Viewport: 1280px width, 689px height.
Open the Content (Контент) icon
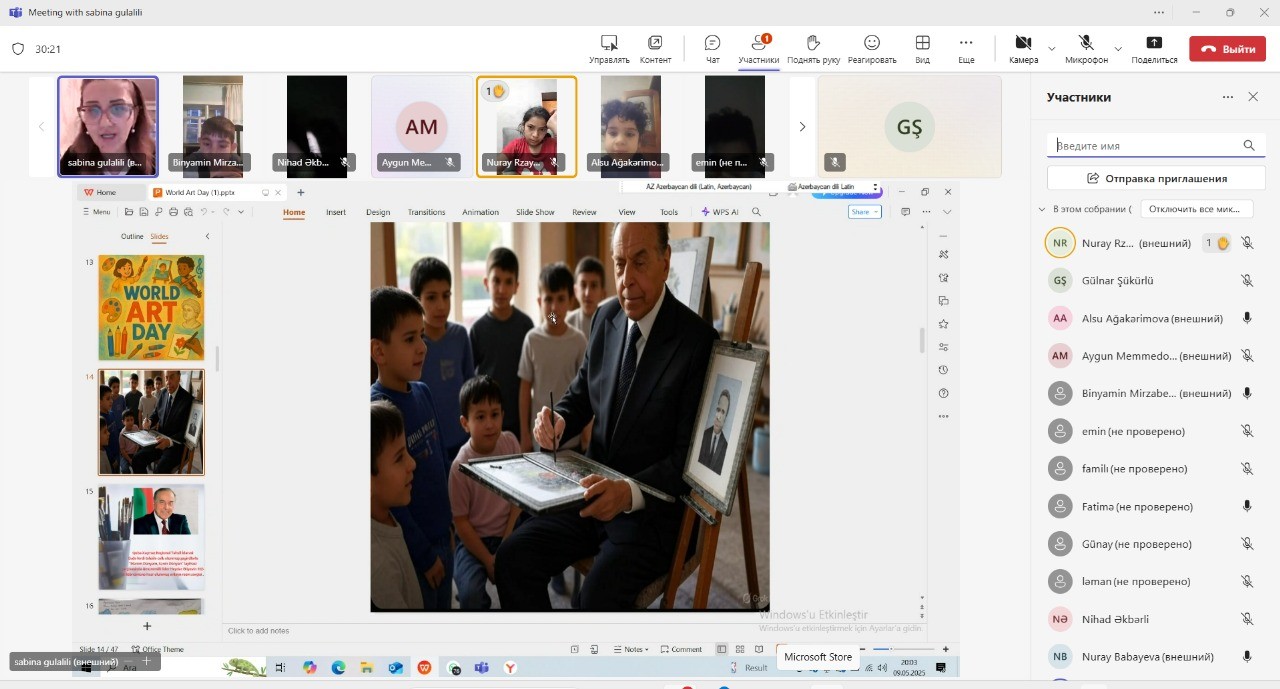pos(655,43)
